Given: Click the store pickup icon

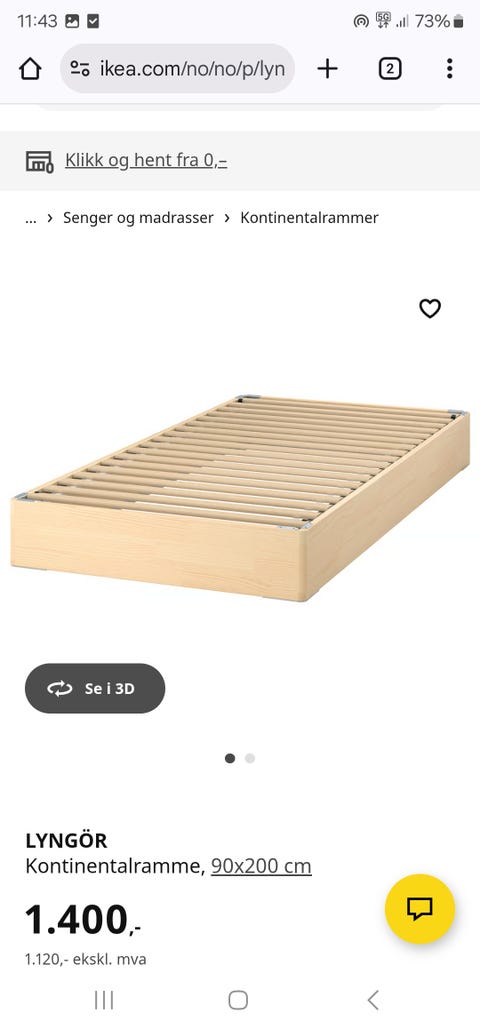Looking at the screenshot, I should pyautogui.click(x=39, y=161).
